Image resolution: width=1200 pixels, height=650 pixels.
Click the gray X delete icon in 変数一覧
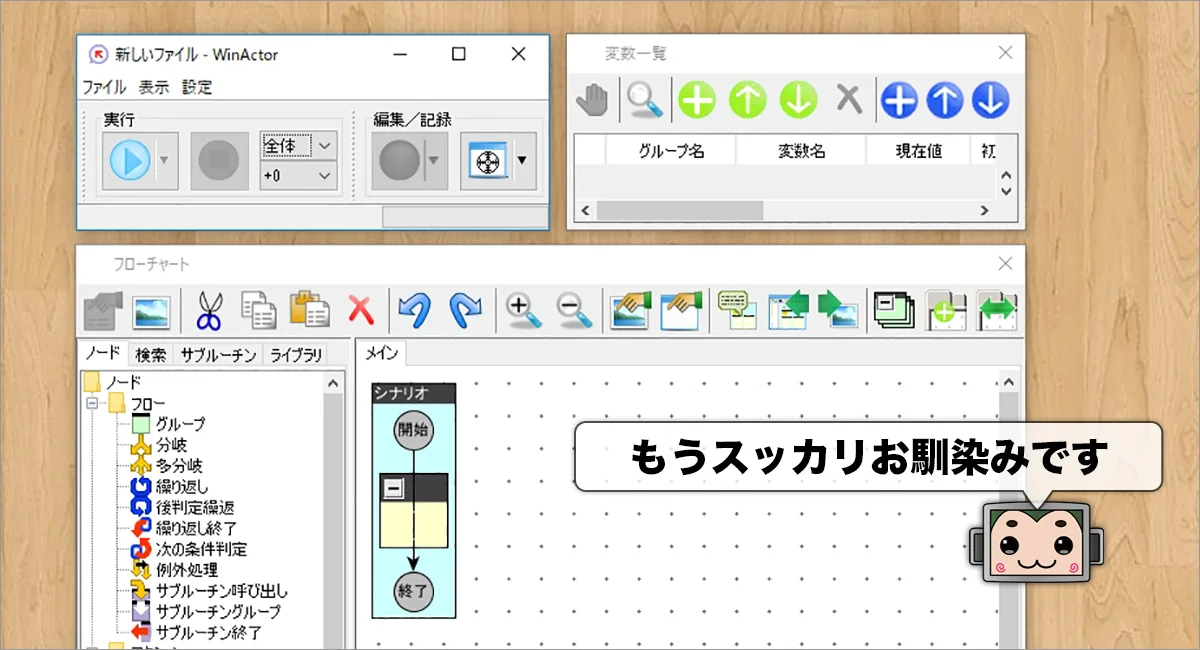point(849,99)
